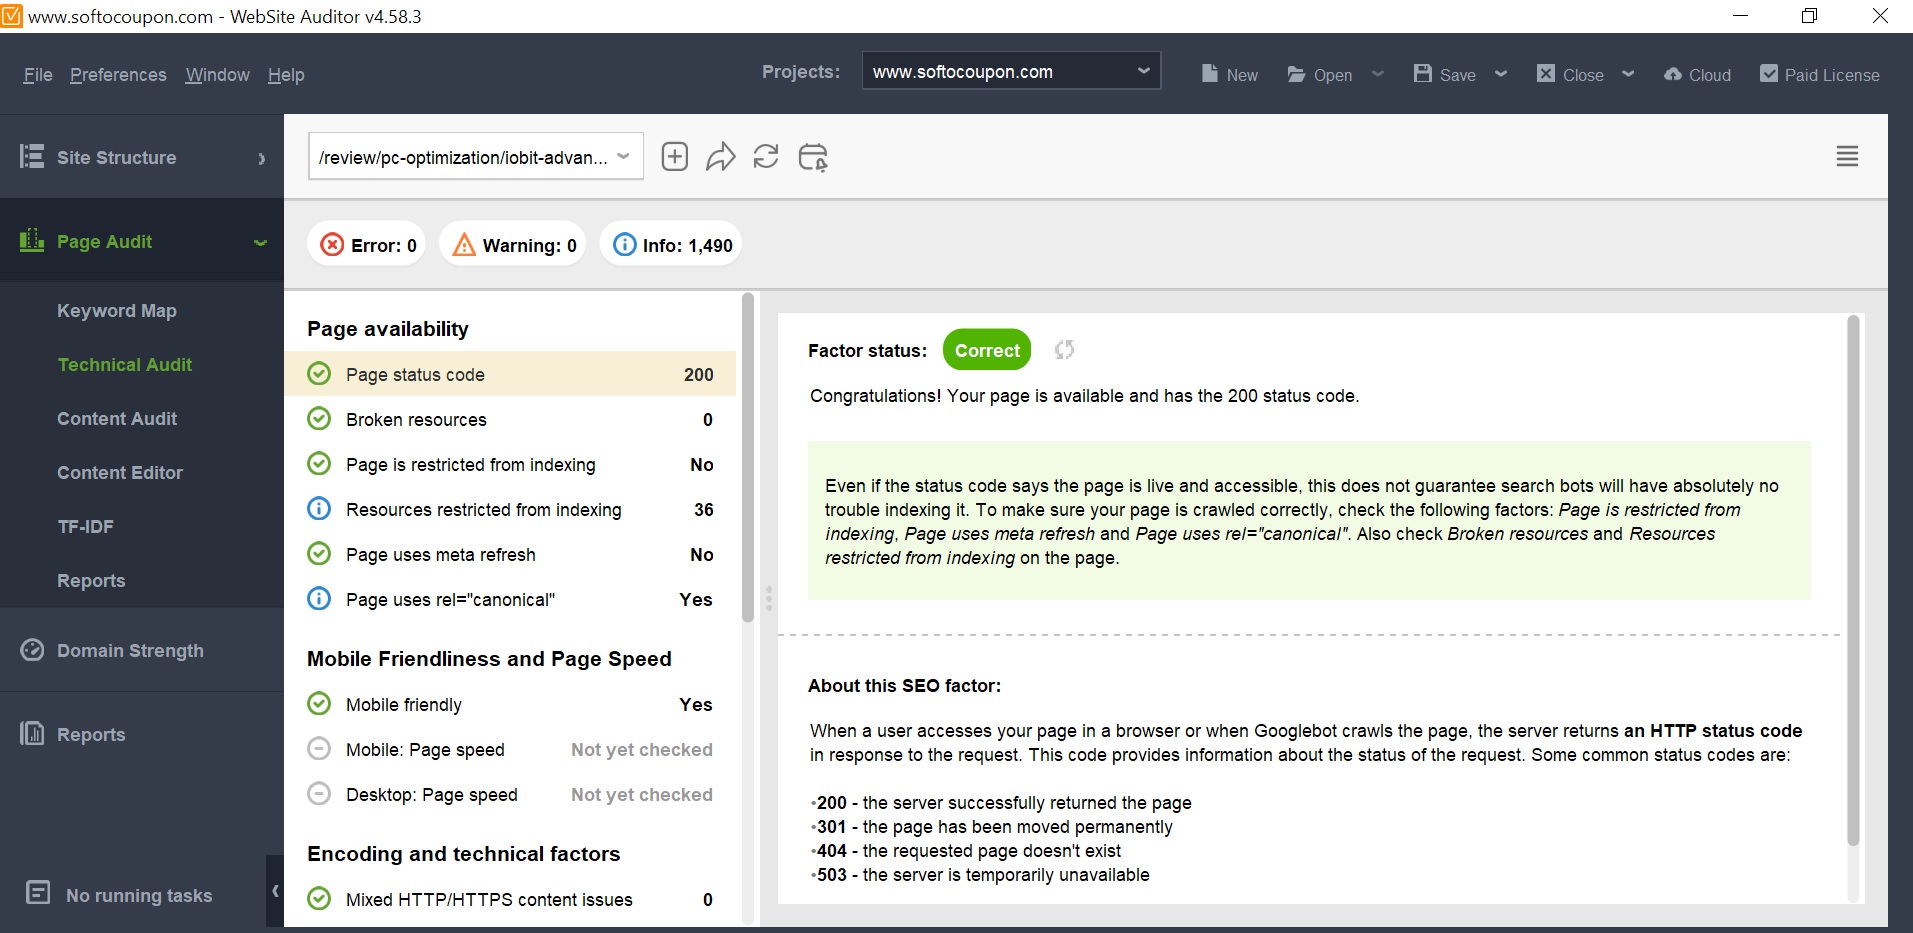Viewport: 1913px width, 933px height.
Task: Open the TF-IDF tab
Action: tap(85, 527)
